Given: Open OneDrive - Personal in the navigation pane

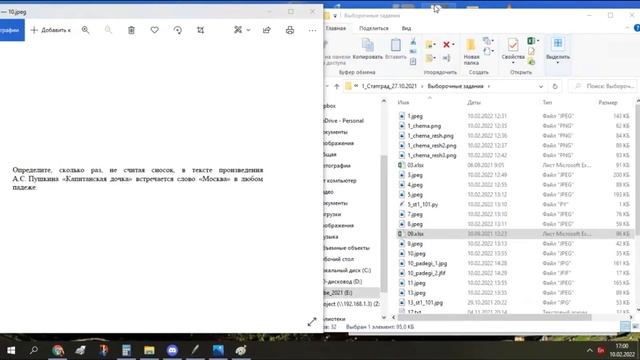Looking at the screenshot, I should point(344,121).
